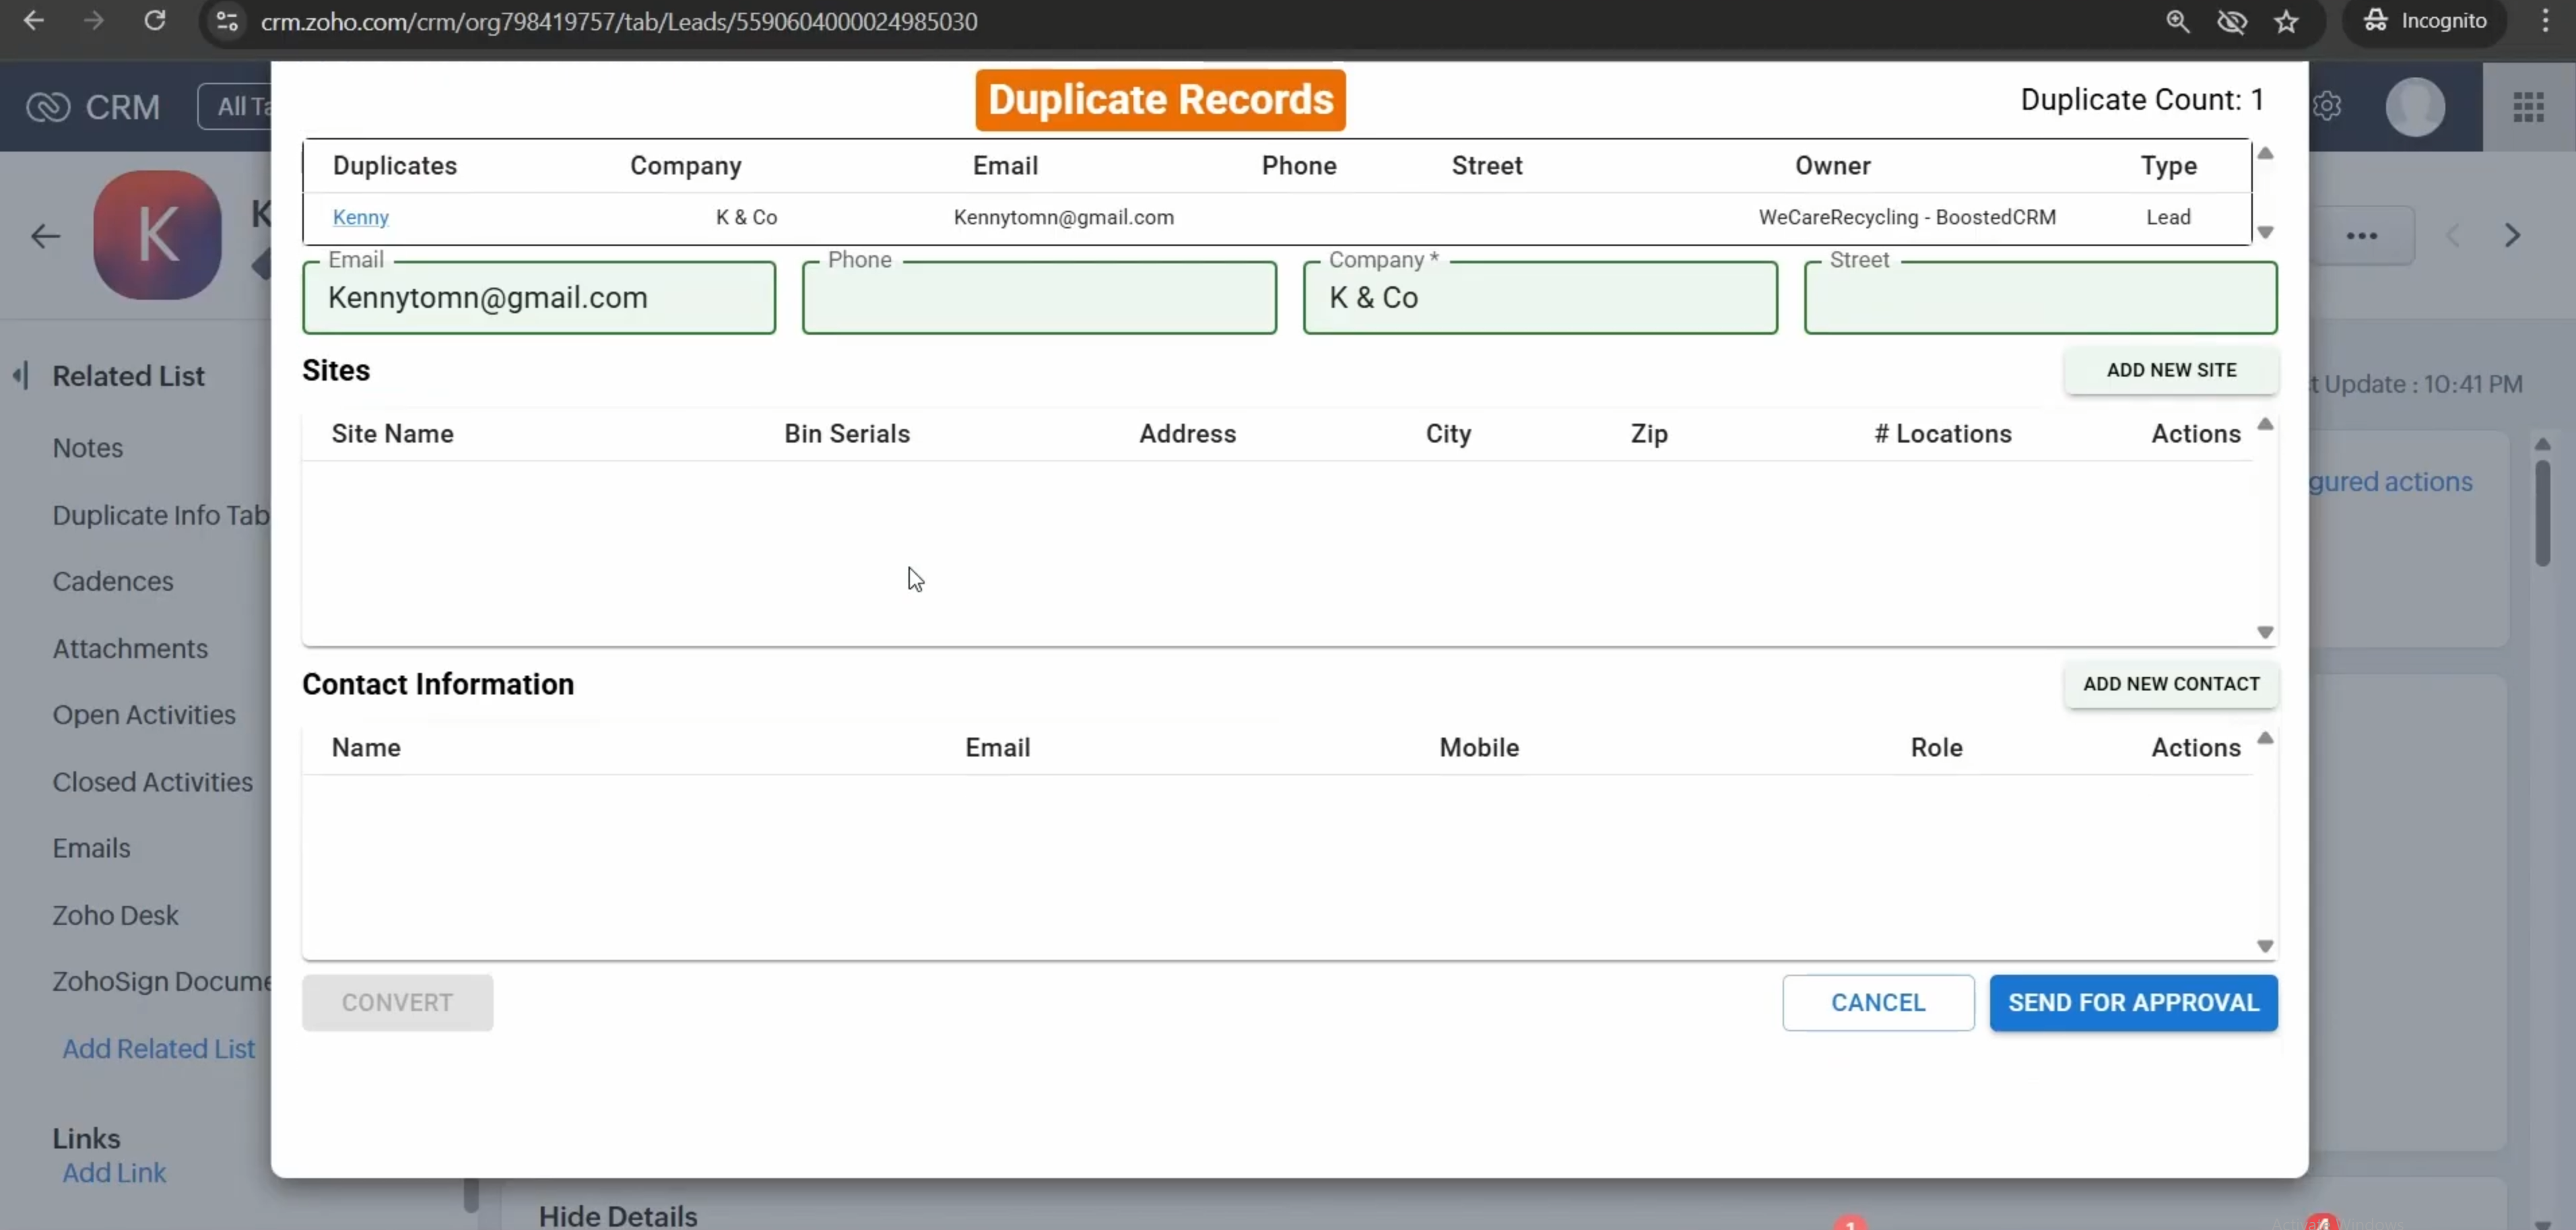Reload the page with refresh icon
The image size is (2576, 1230).
click(154, 21)
